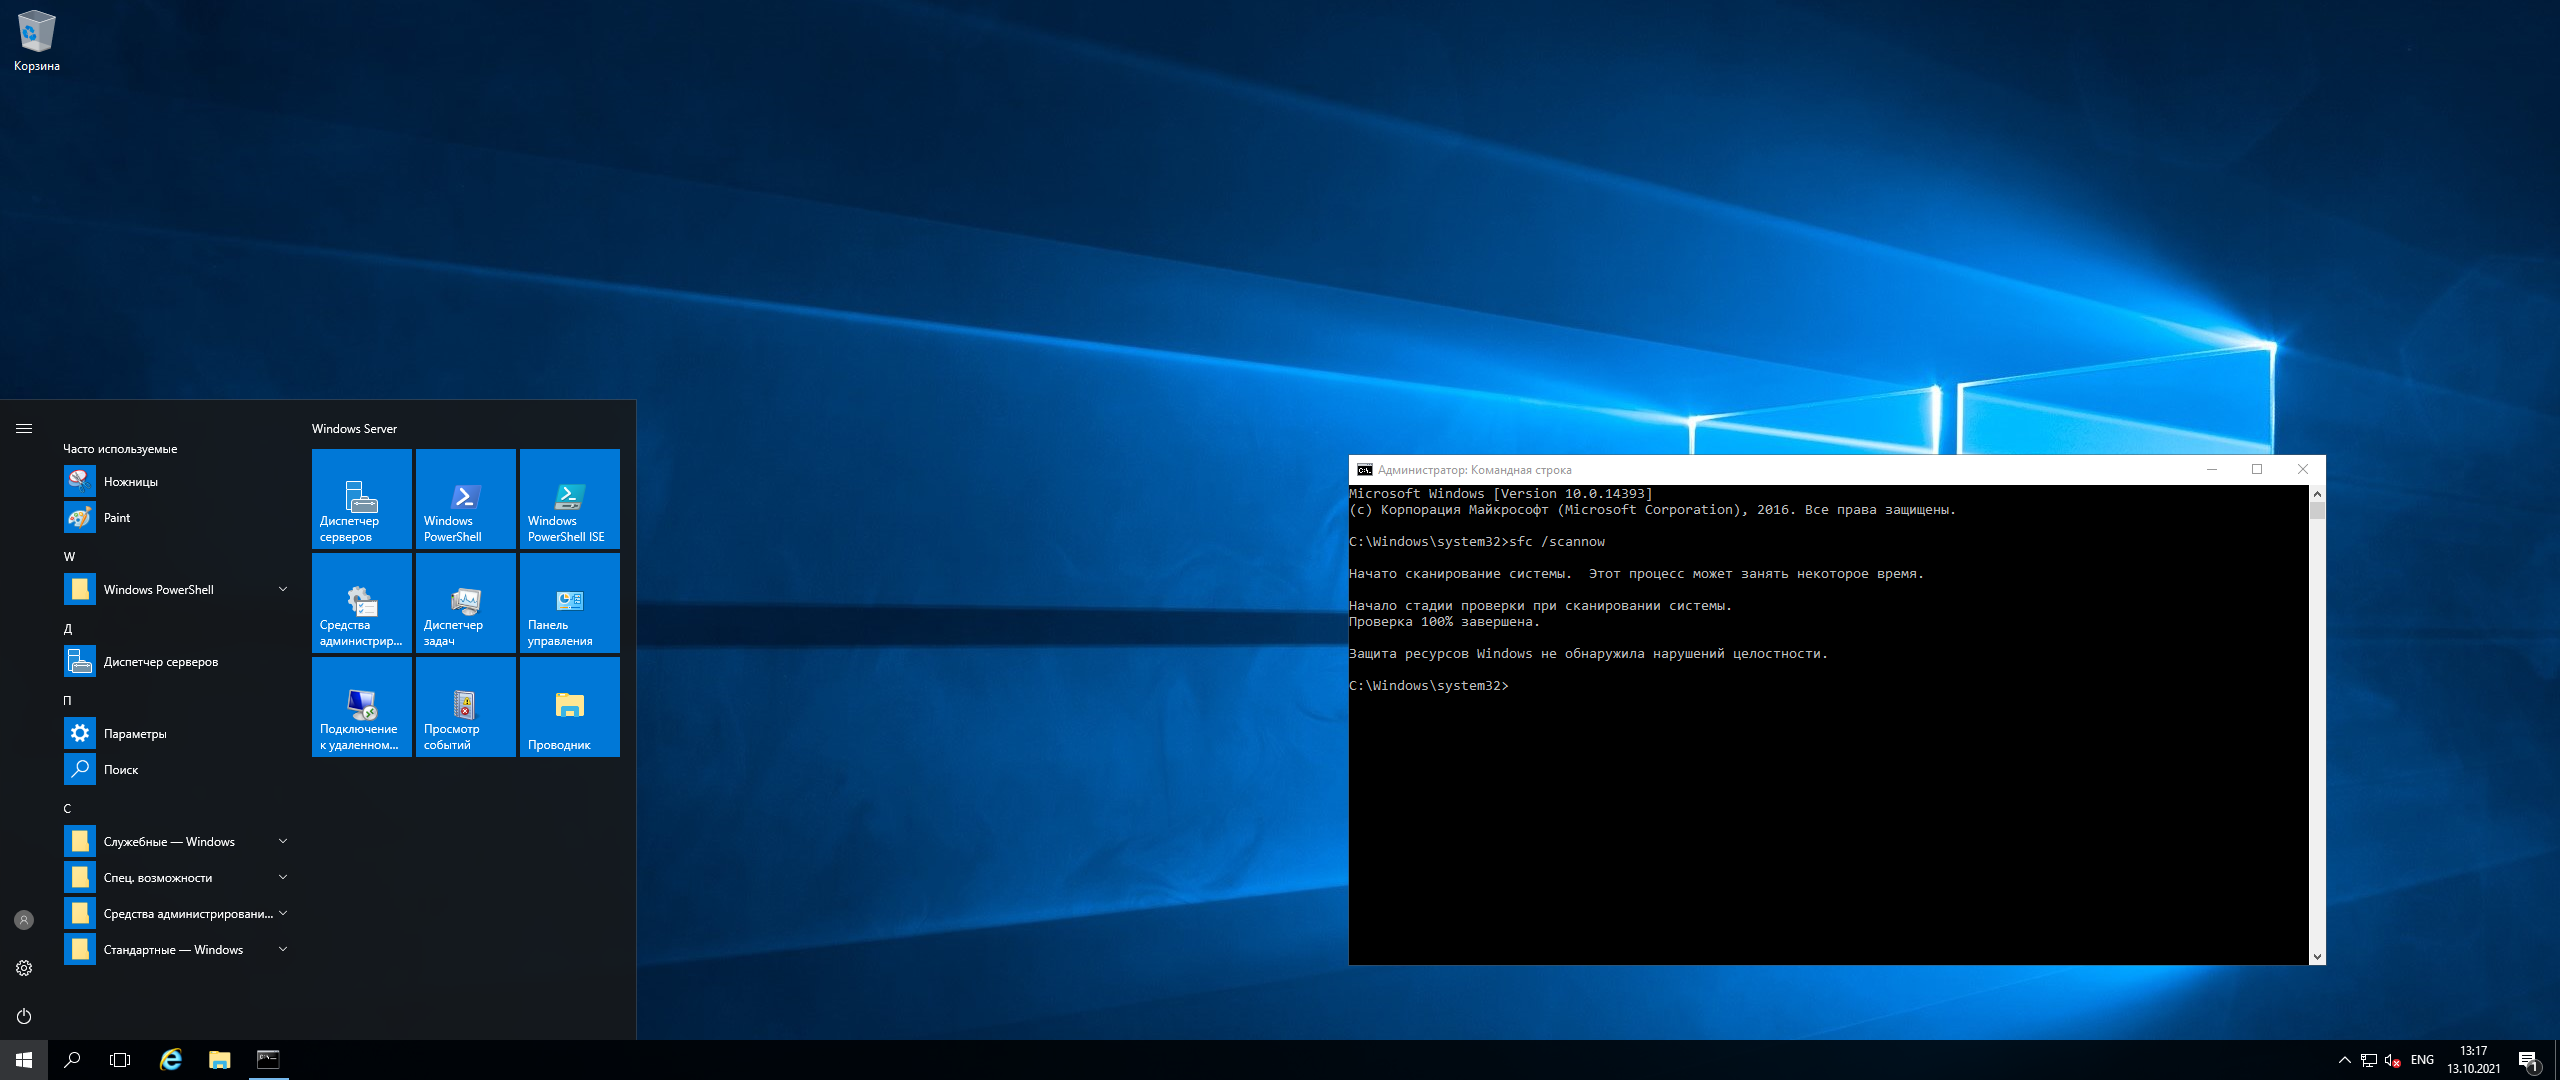Open Диспетчер серверов in the apps list

tap(175, 662)
